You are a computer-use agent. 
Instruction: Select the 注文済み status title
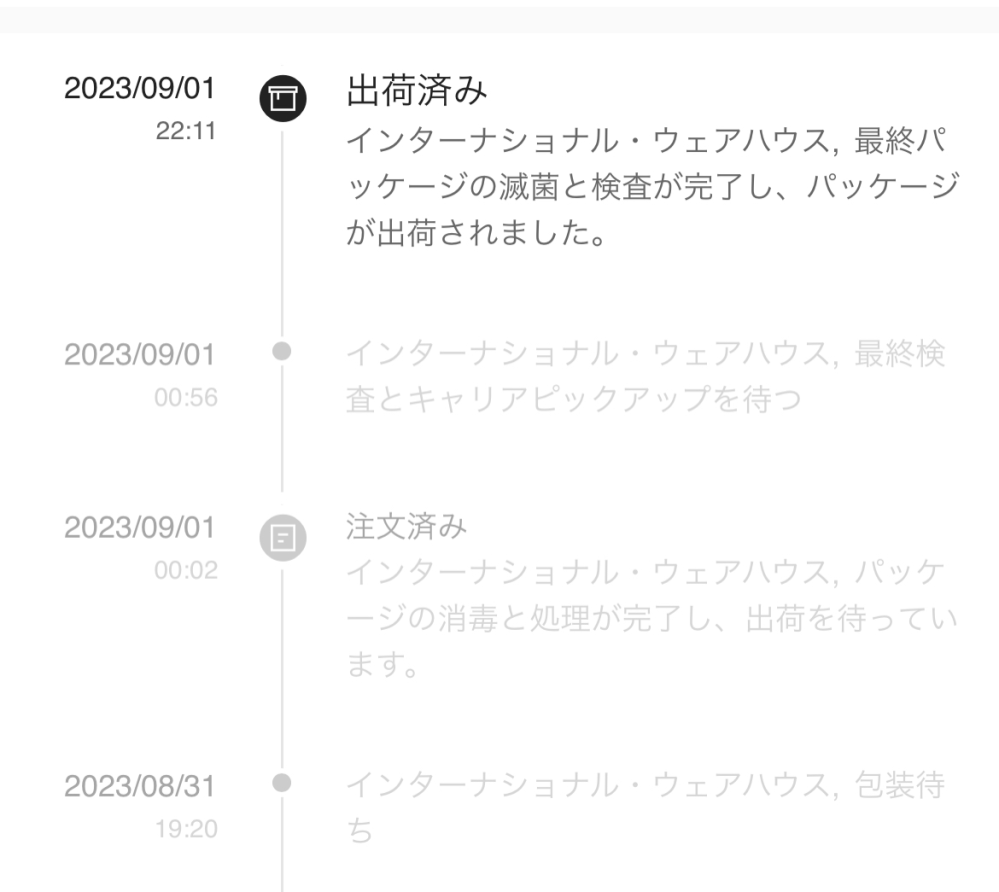click(x=406, y=527)
